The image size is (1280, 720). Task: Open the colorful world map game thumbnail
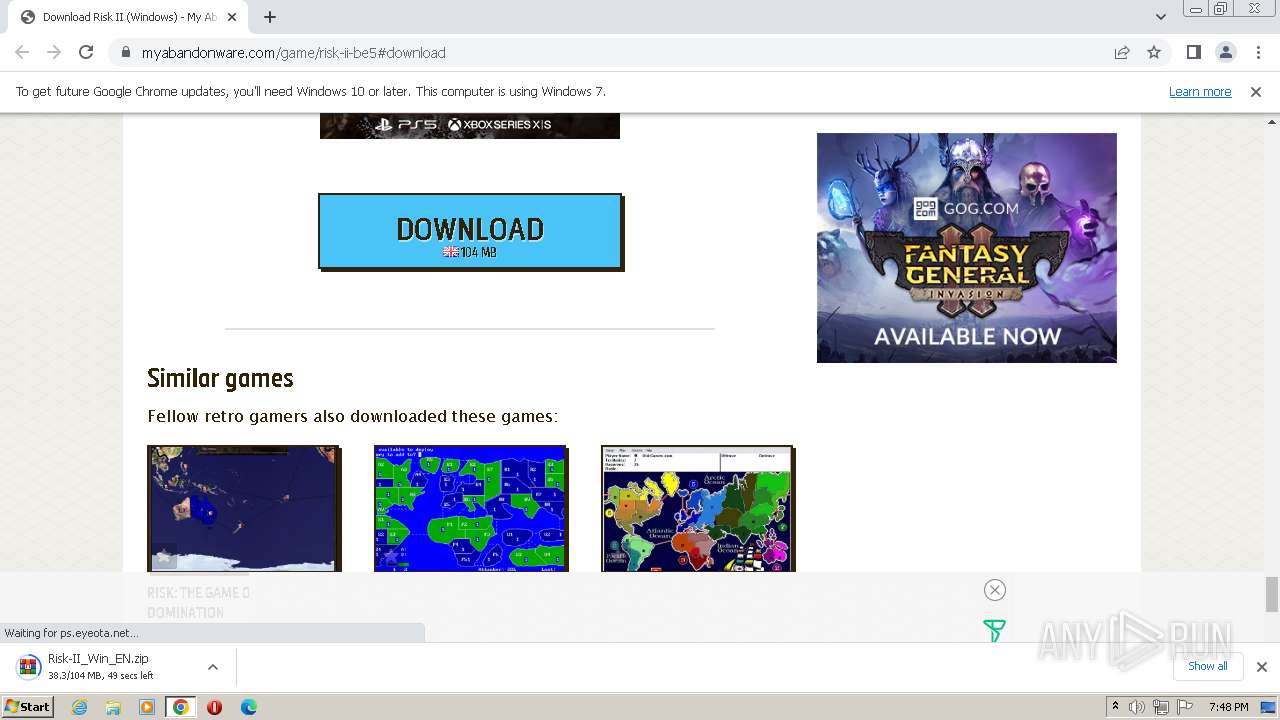[698, 508]
